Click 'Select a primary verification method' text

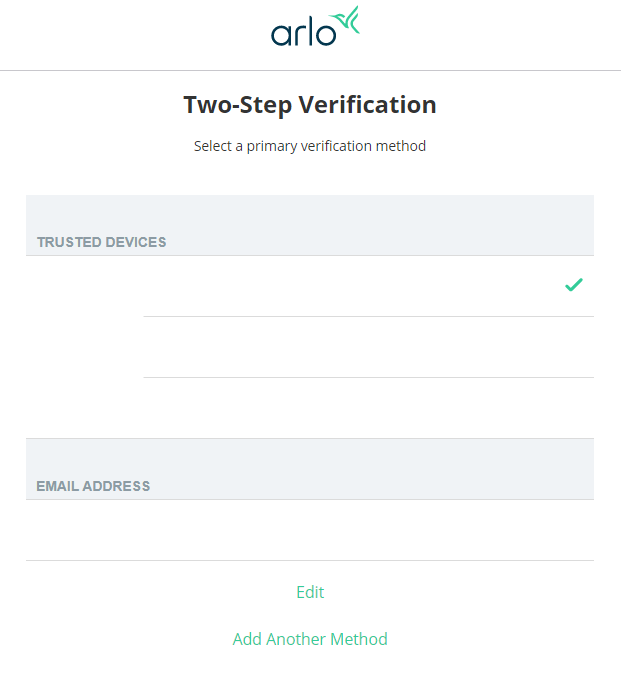click(x=310, y=146)
